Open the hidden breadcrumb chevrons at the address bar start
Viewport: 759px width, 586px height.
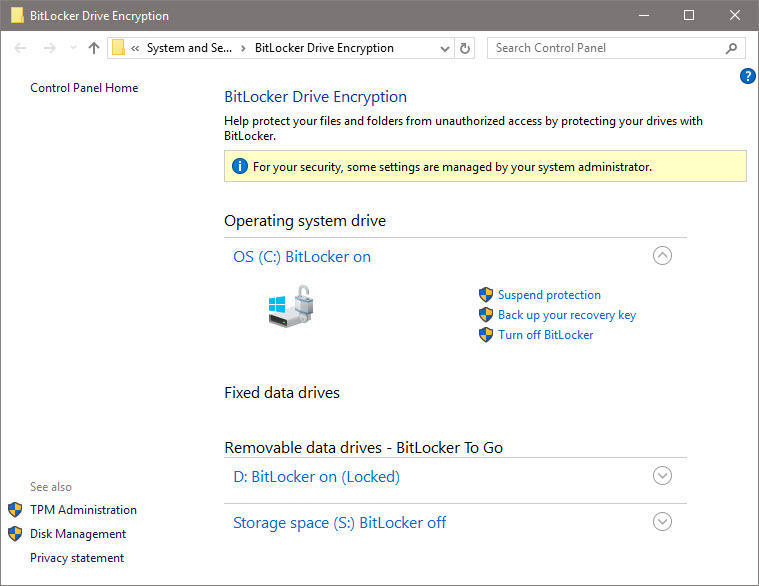pyautogui.click(x=135, y=48)
